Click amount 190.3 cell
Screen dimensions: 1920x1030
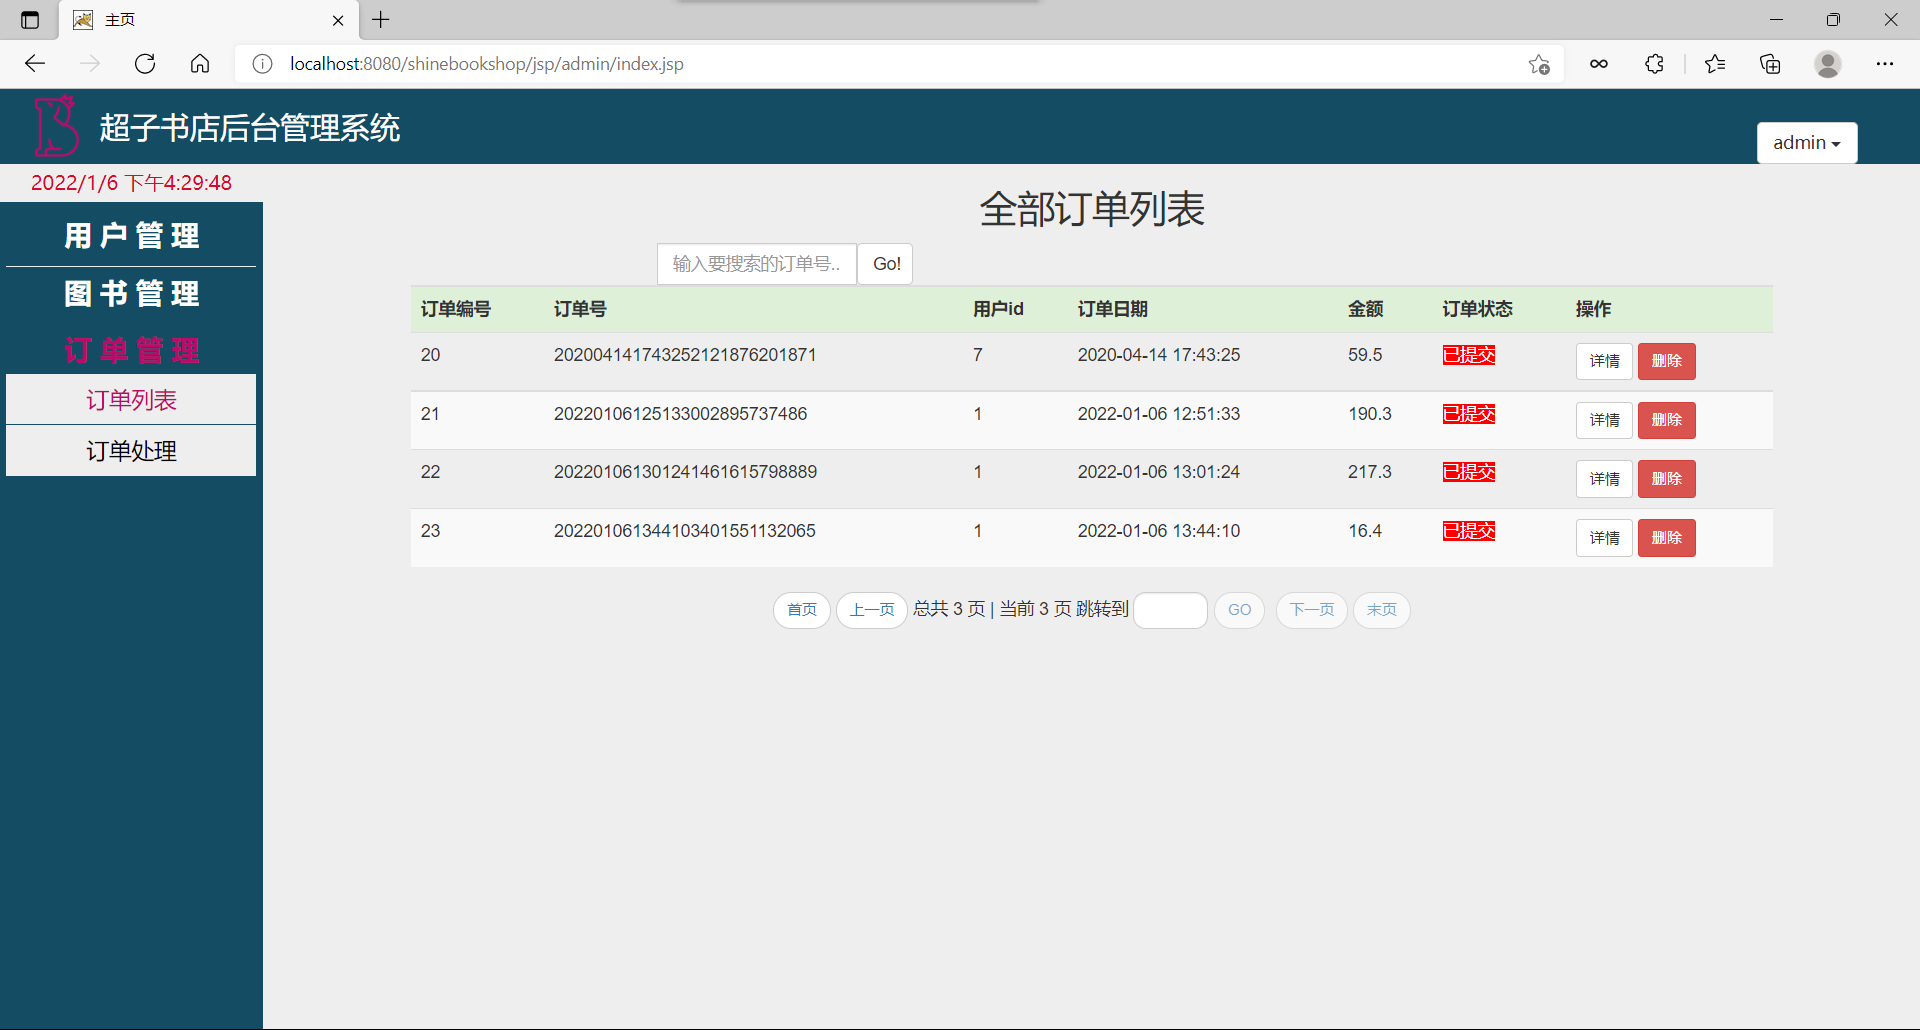[1370, 414]
